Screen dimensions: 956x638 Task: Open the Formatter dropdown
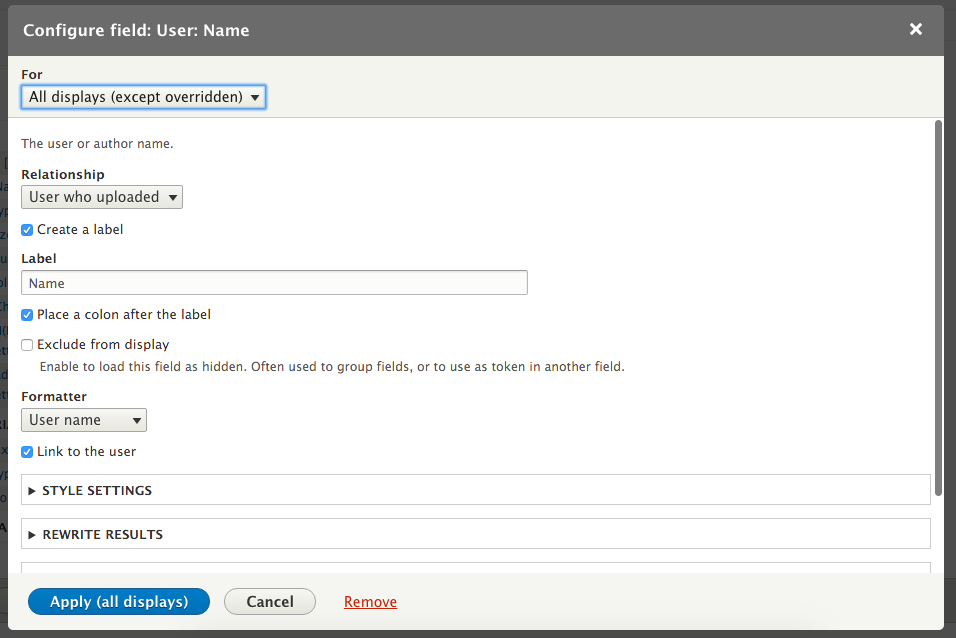84,420
